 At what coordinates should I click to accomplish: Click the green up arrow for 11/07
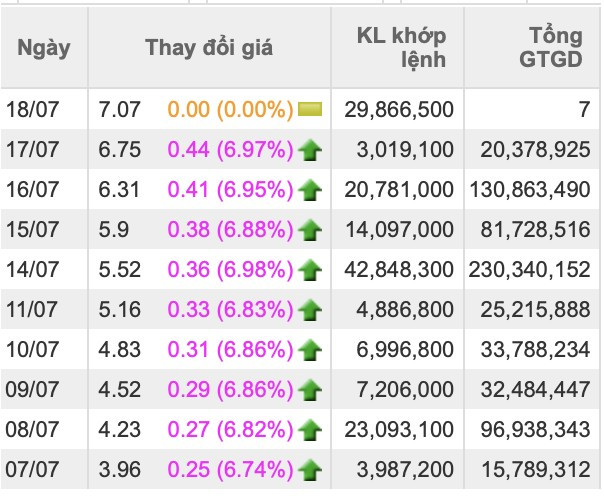[310, 310]
